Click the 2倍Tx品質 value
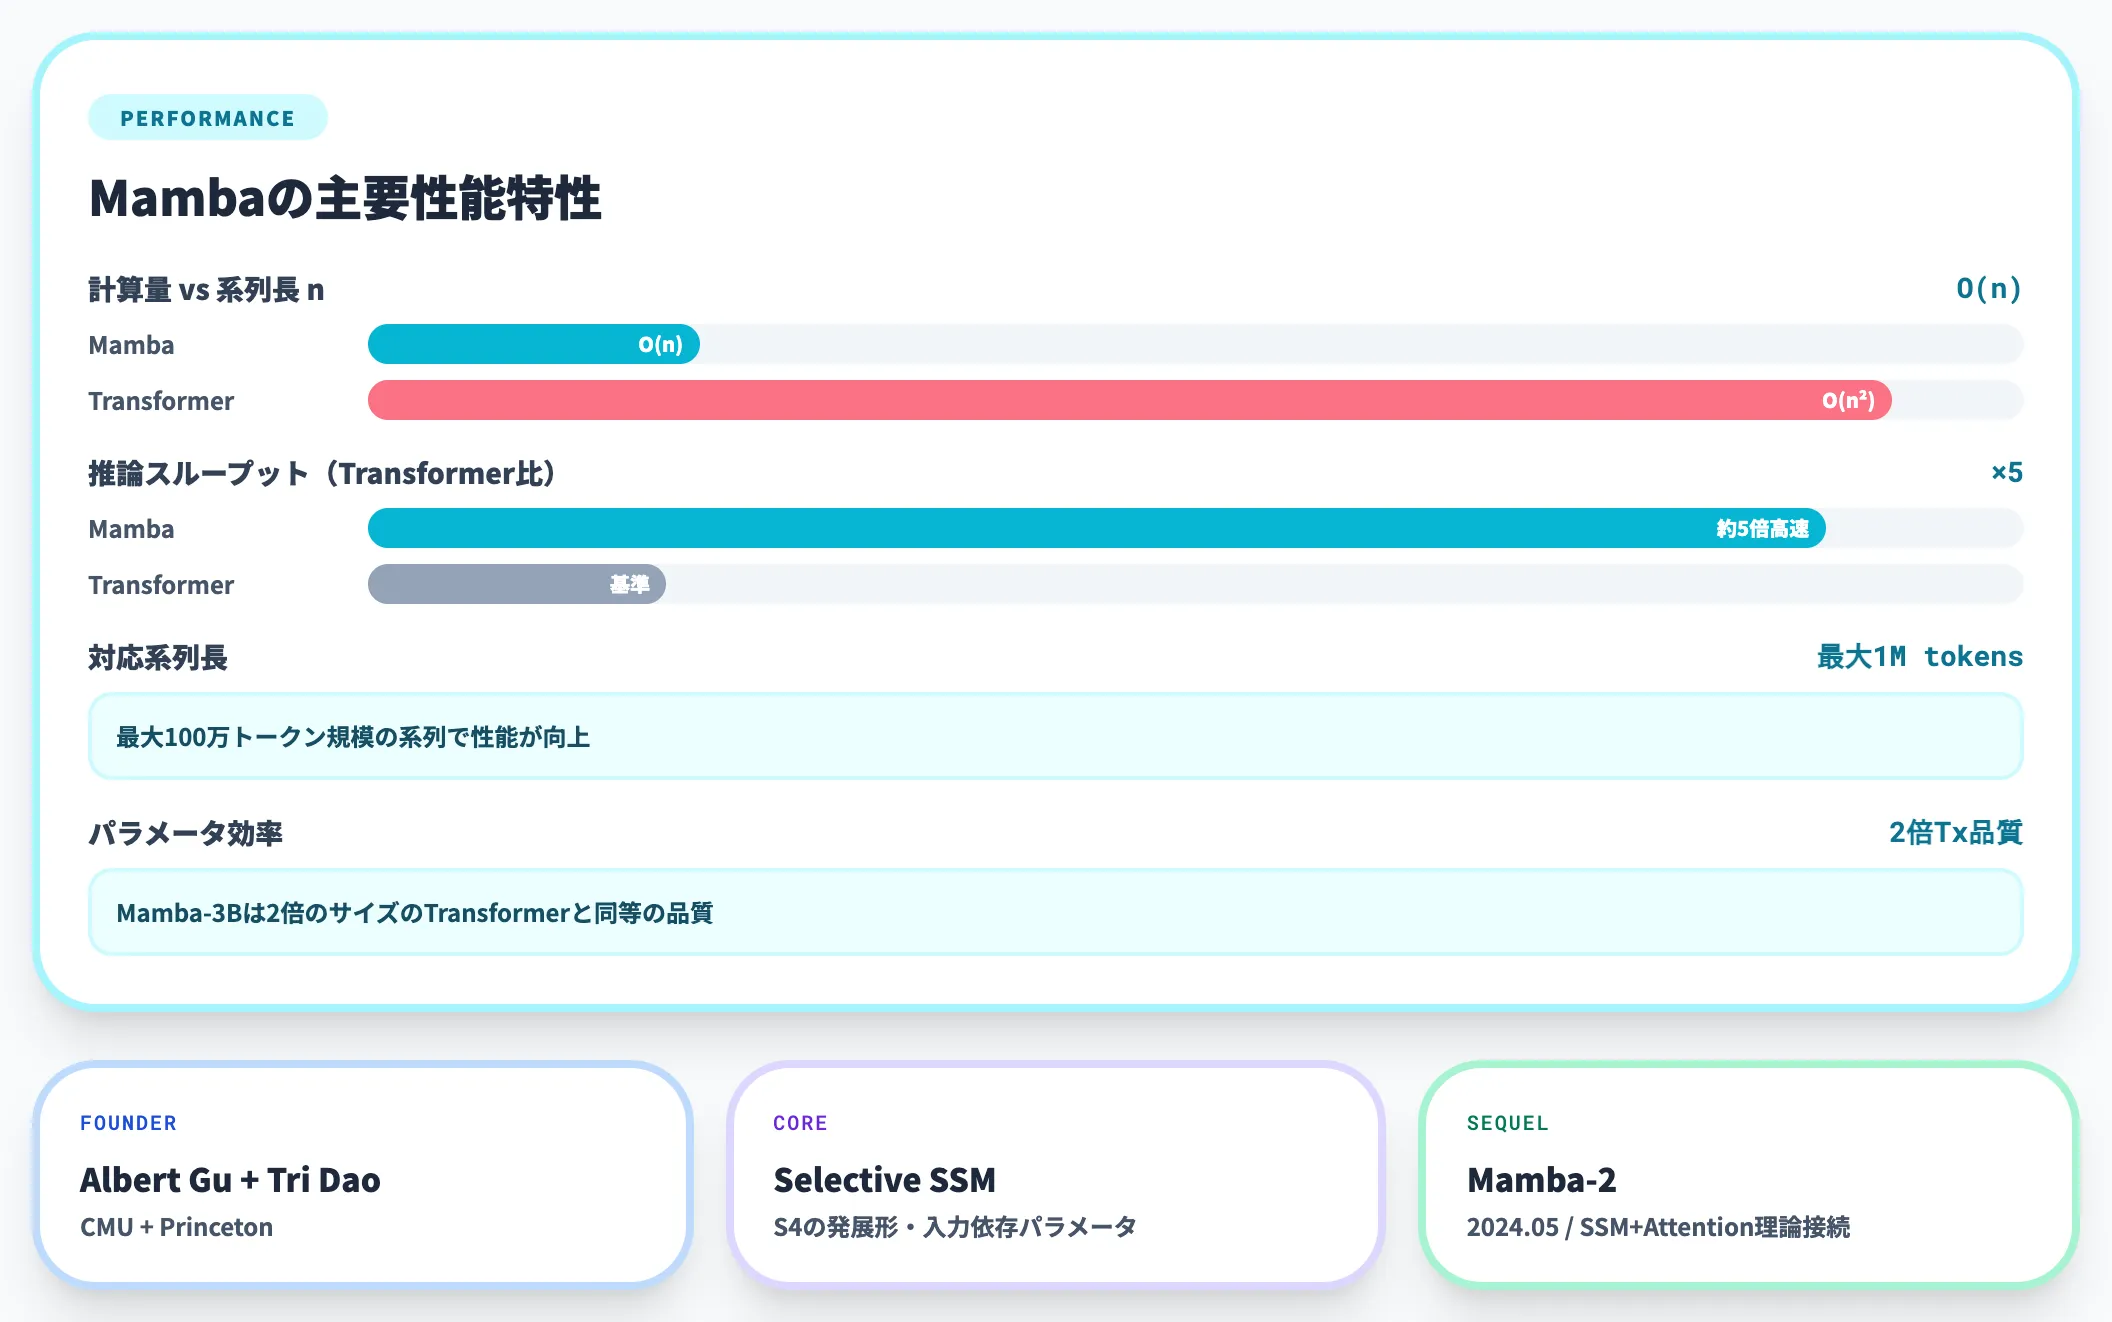The width and height of the screenshot is (2112, 1322). tap(1956, 832)
